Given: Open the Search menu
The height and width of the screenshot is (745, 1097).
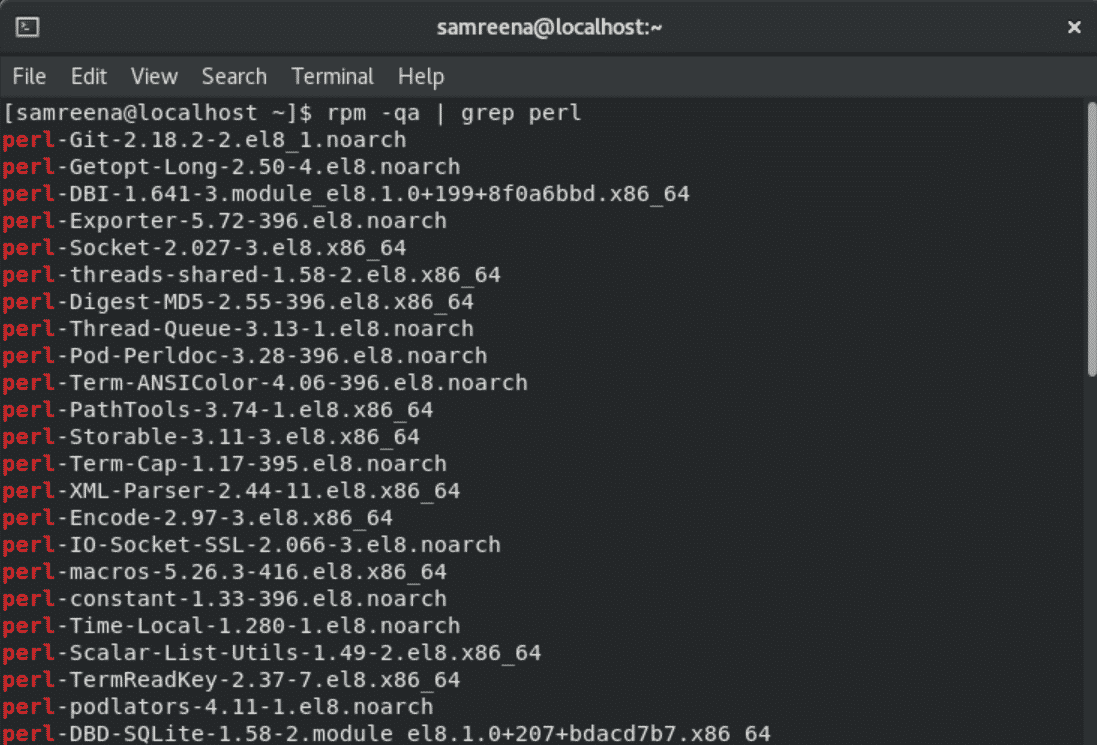Looking at the screenshot, I should pos(234,76).
